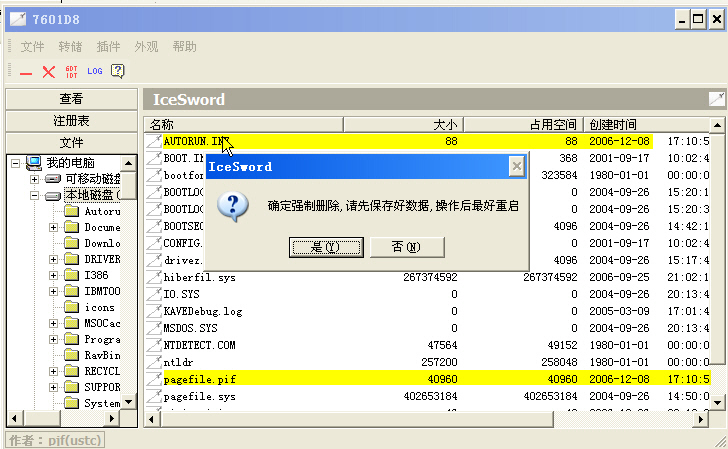Click the icons folder icon
The image size is (728, 449).
coord(71,307)
